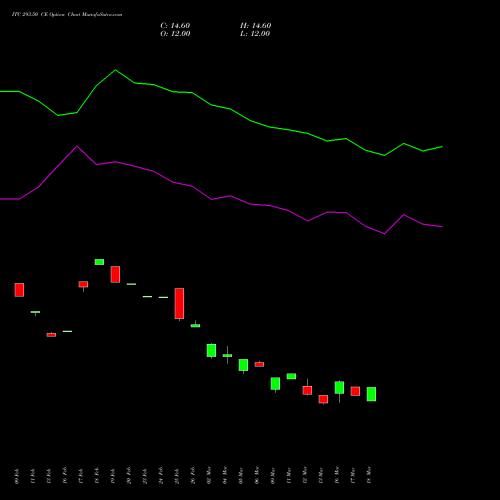Click the "02 Mar" date label
Screen dimensions: 500x500
[x=209, y=475]
